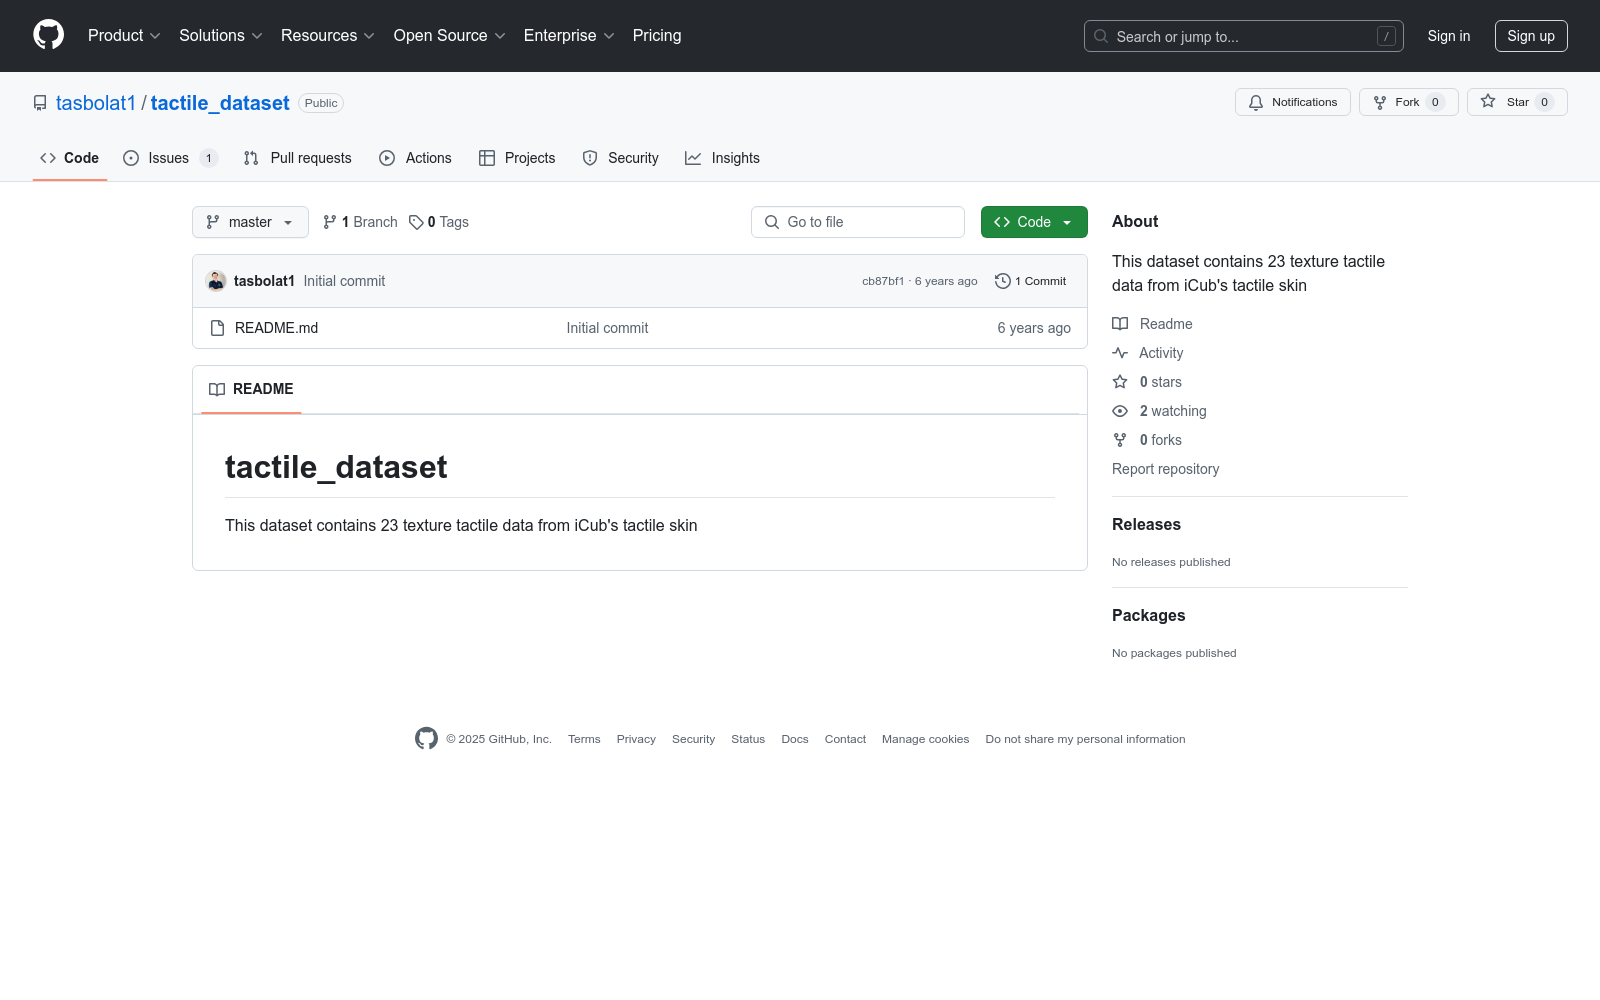The width and height of the screenshot is (1600, 1000).
Task: Open README.md row's Initial commit link
Action: pos(607,328)
